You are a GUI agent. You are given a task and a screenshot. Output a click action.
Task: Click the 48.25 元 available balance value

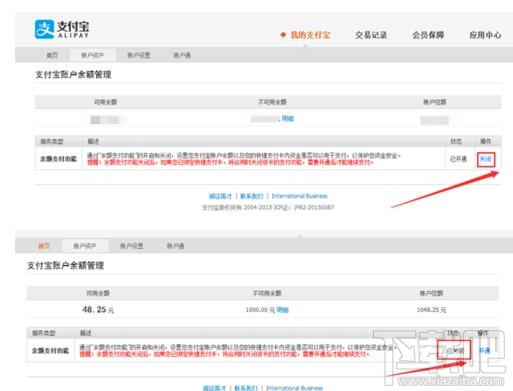pyautogui.click(x=98, y=310)
